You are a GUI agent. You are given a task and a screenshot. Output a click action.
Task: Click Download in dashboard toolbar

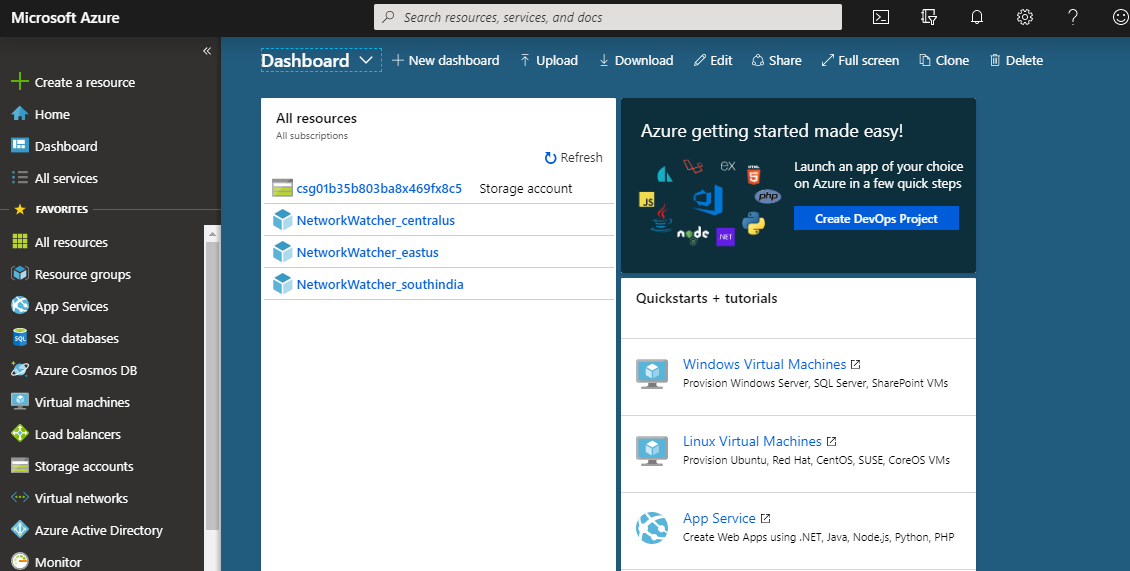coord(636,61)
